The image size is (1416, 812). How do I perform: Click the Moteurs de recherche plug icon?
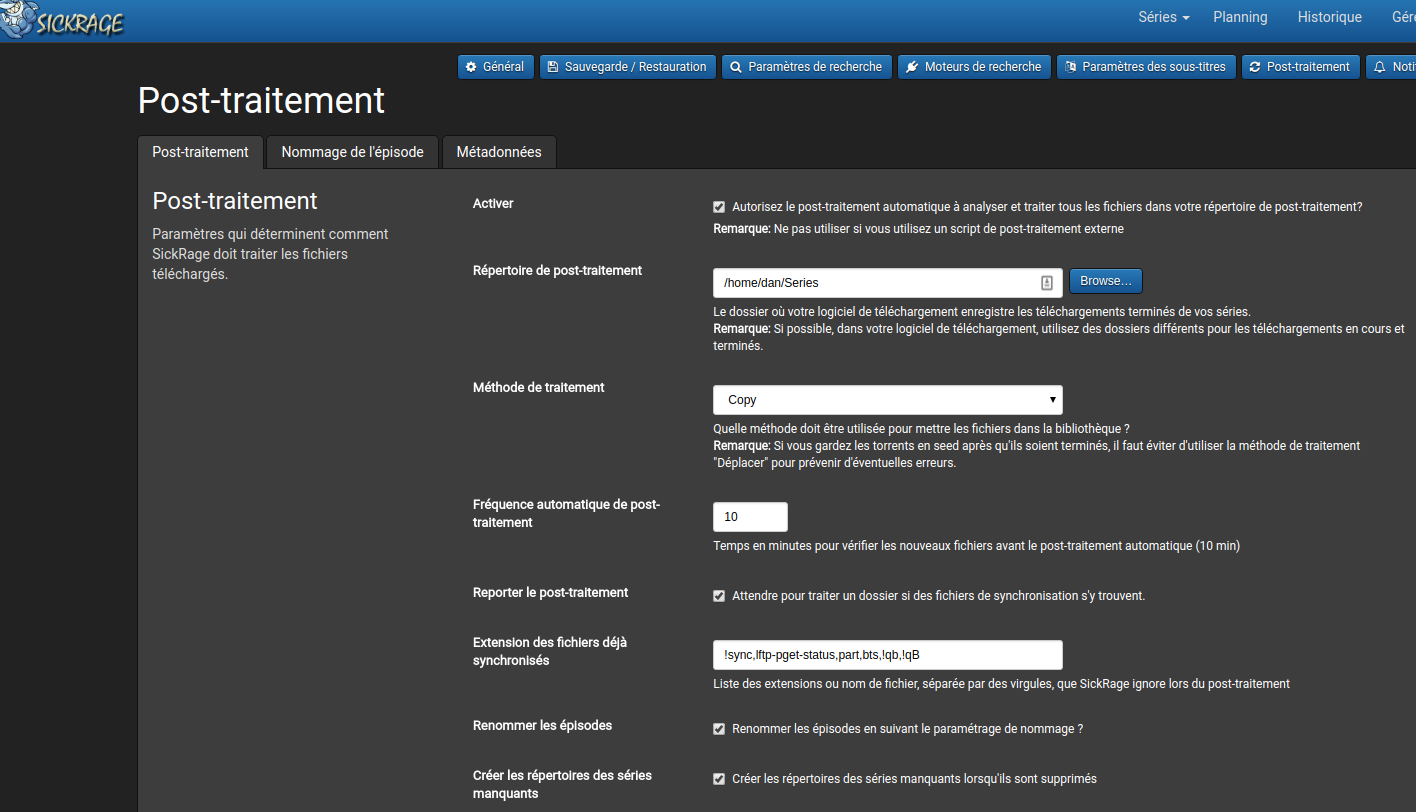coord(912,67)
